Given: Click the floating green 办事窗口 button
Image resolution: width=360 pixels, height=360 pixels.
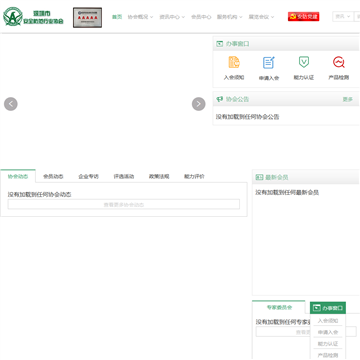Looking at the screenshot, I should 328,308.
